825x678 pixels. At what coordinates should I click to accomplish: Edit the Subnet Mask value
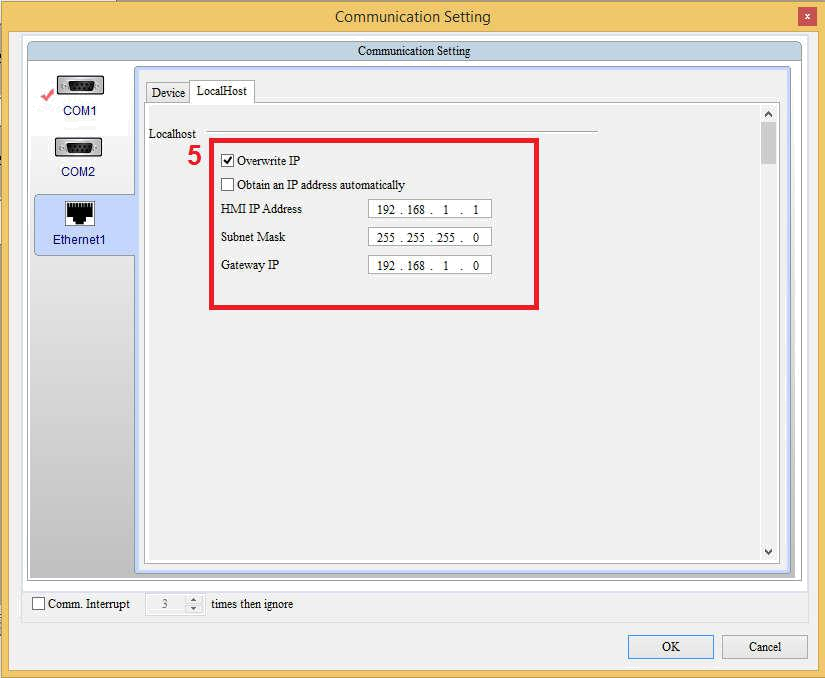tap(429, 237)
